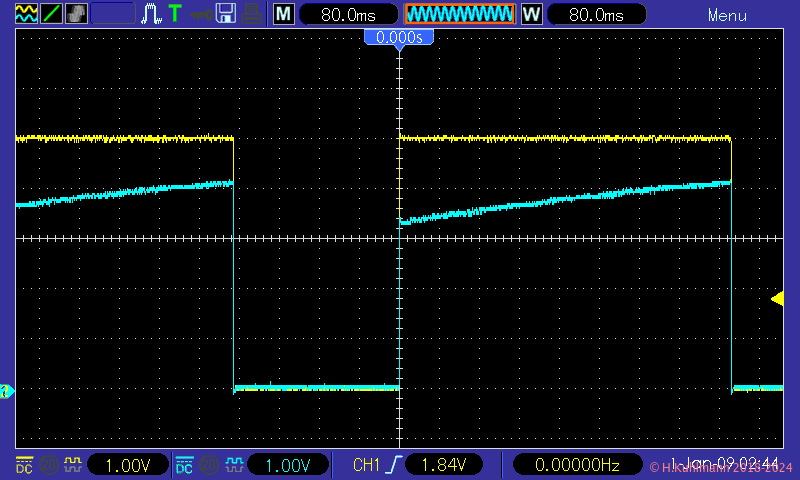Click the 0.00000Hz frequency counter readout

577,465
